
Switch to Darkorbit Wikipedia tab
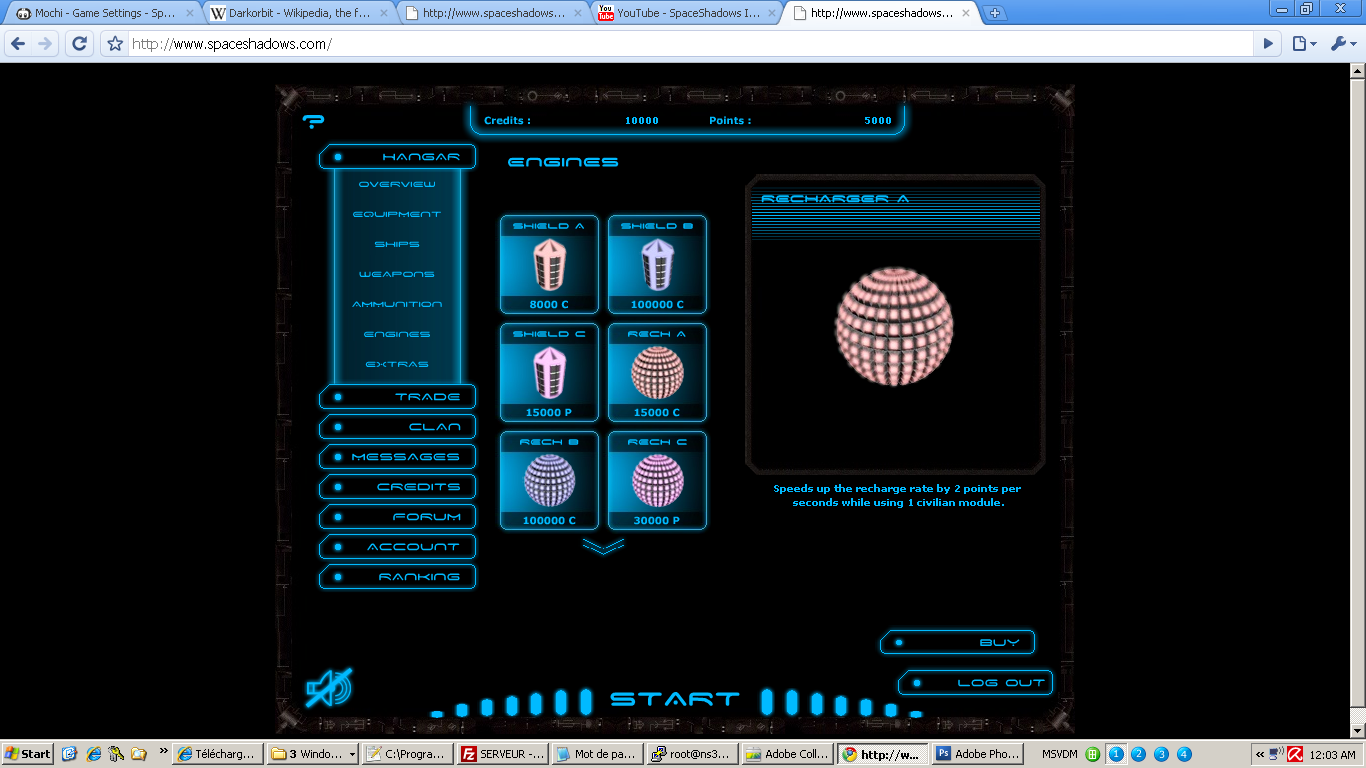299,14
